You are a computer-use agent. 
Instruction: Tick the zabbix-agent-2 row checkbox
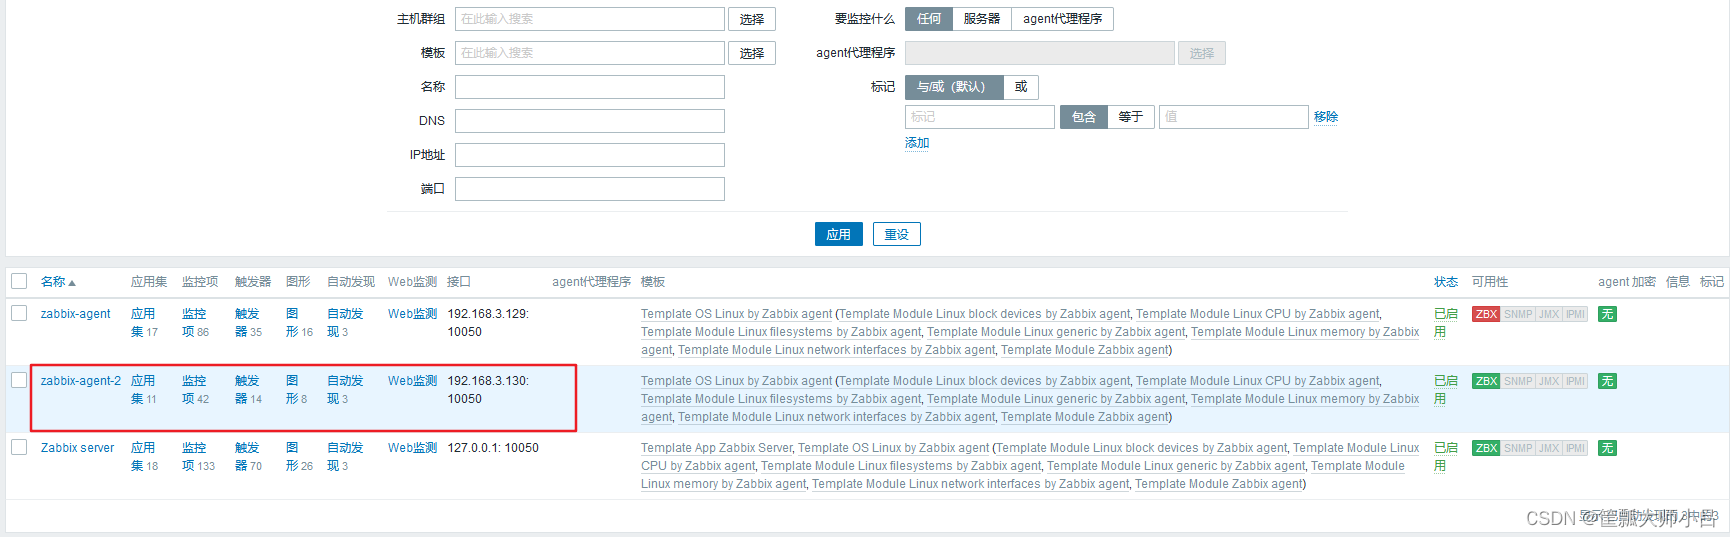coord(19,380)
